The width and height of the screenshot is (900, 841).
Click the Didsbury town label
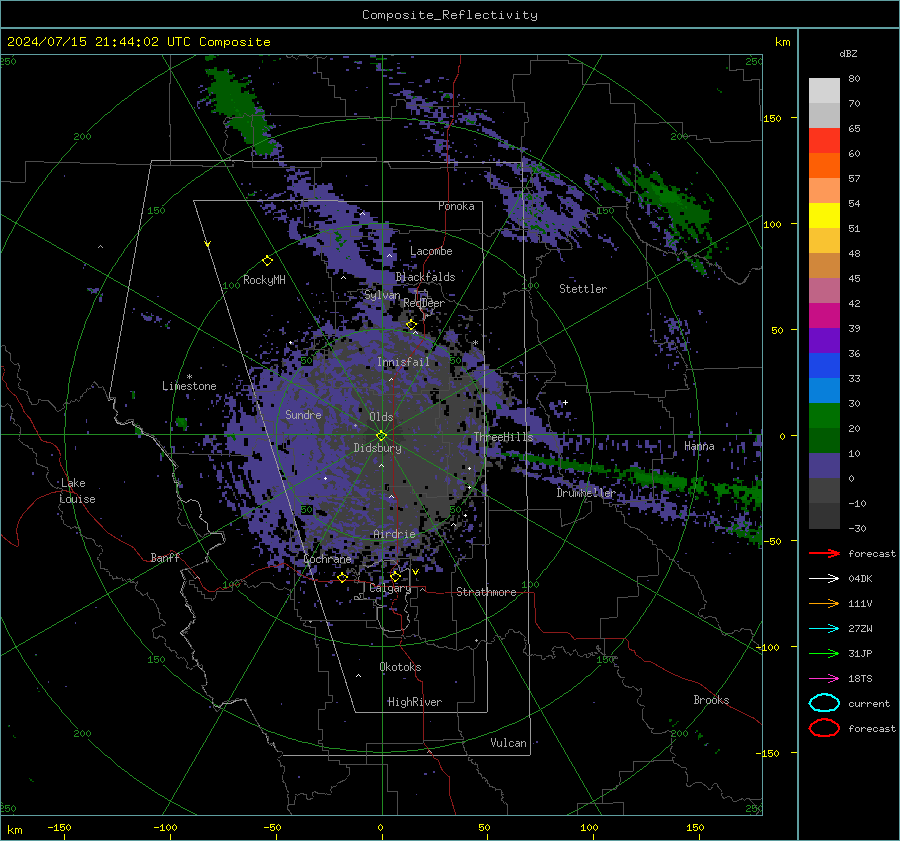(x=377, y=448)
